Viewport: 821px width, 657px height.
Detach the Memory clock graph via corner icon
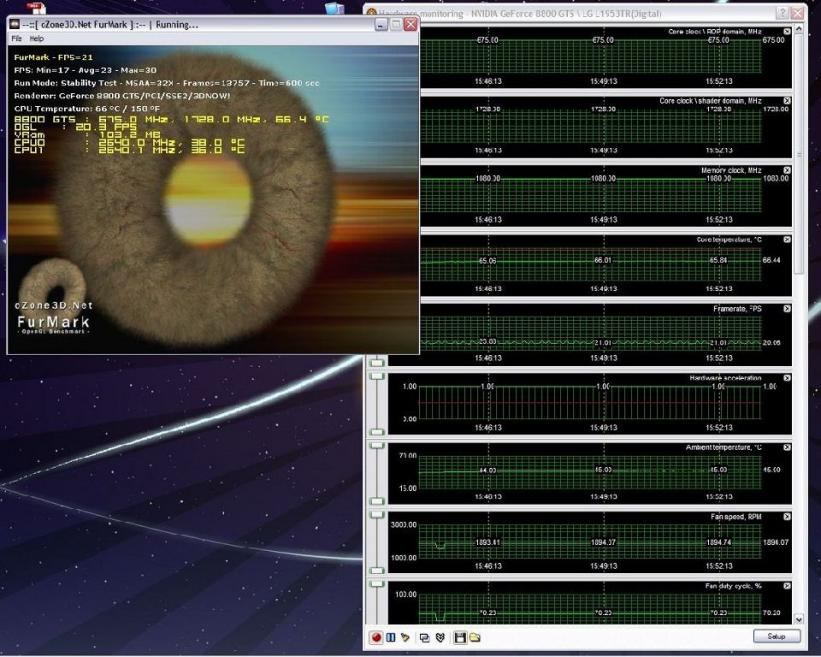tap(786, 170)
